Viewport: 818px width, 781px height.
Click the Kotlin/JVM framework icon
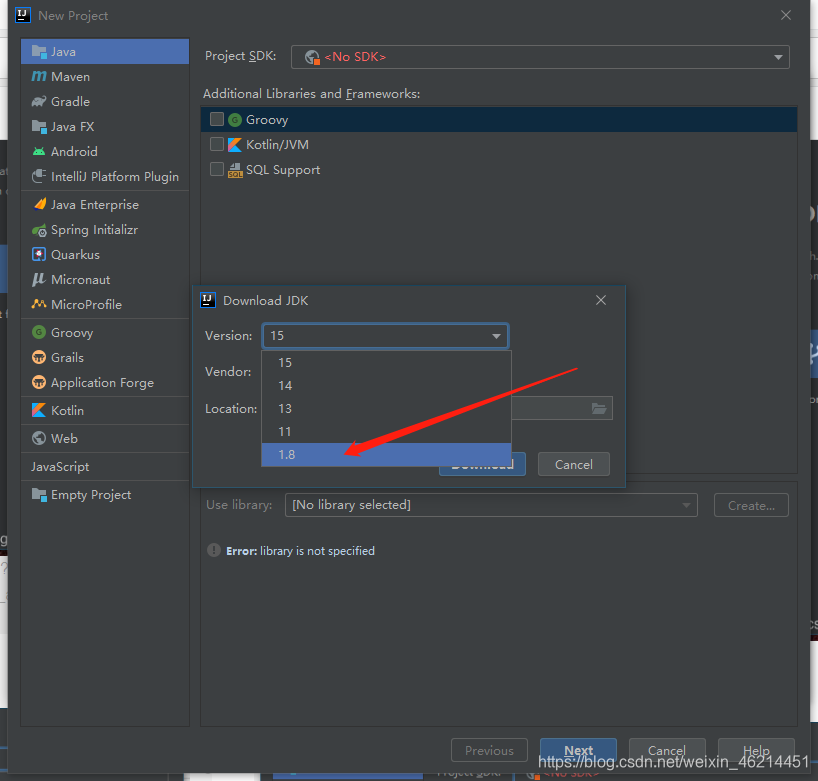point(235,145)
